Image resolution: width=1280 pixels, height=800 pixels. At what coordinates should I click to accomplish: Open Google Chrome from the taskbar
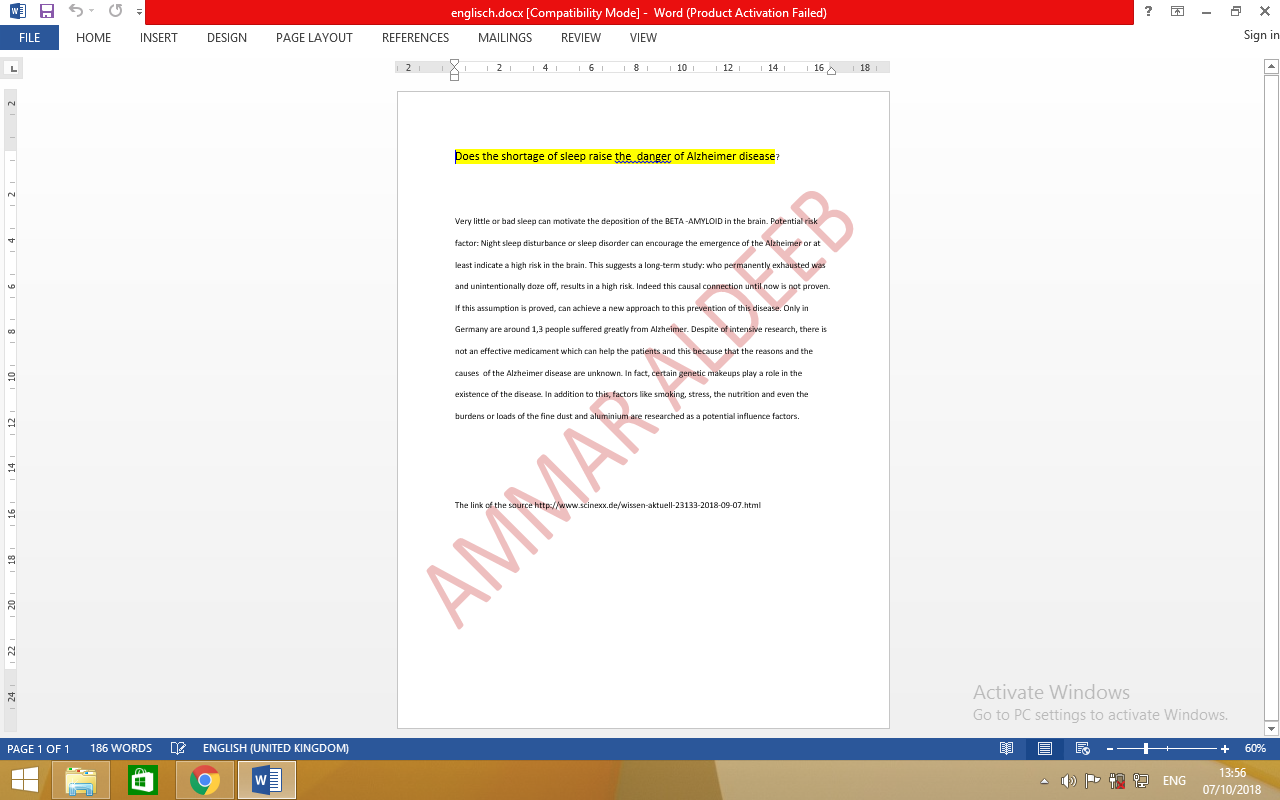[205, 780]
